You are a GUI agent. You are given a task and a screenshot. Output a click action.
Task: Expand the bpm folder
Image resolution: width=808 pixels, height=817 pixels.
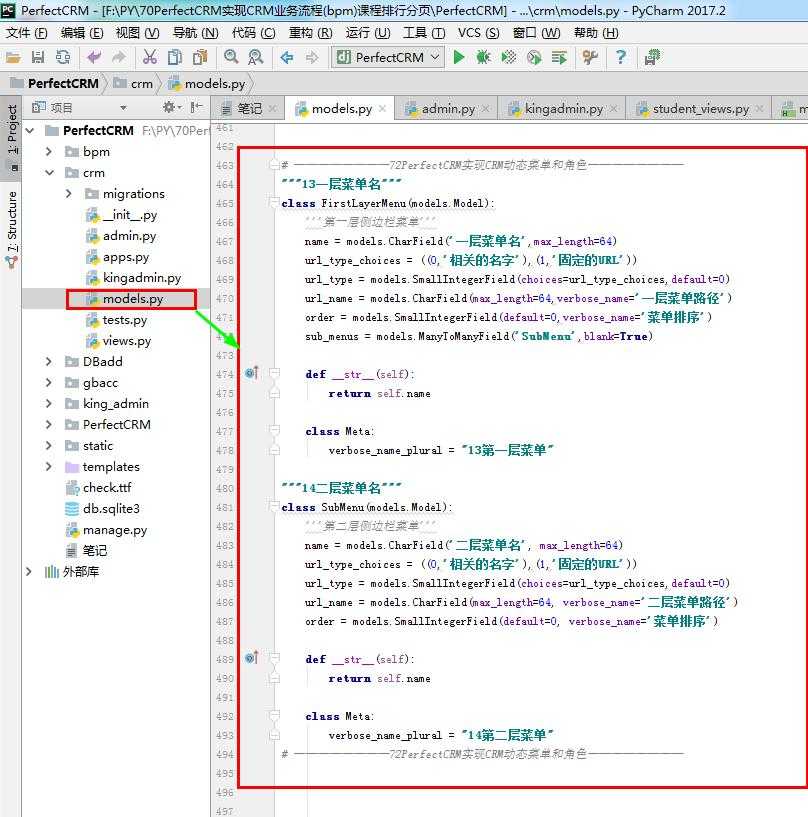pyautogui.click(x=48, y=152)
